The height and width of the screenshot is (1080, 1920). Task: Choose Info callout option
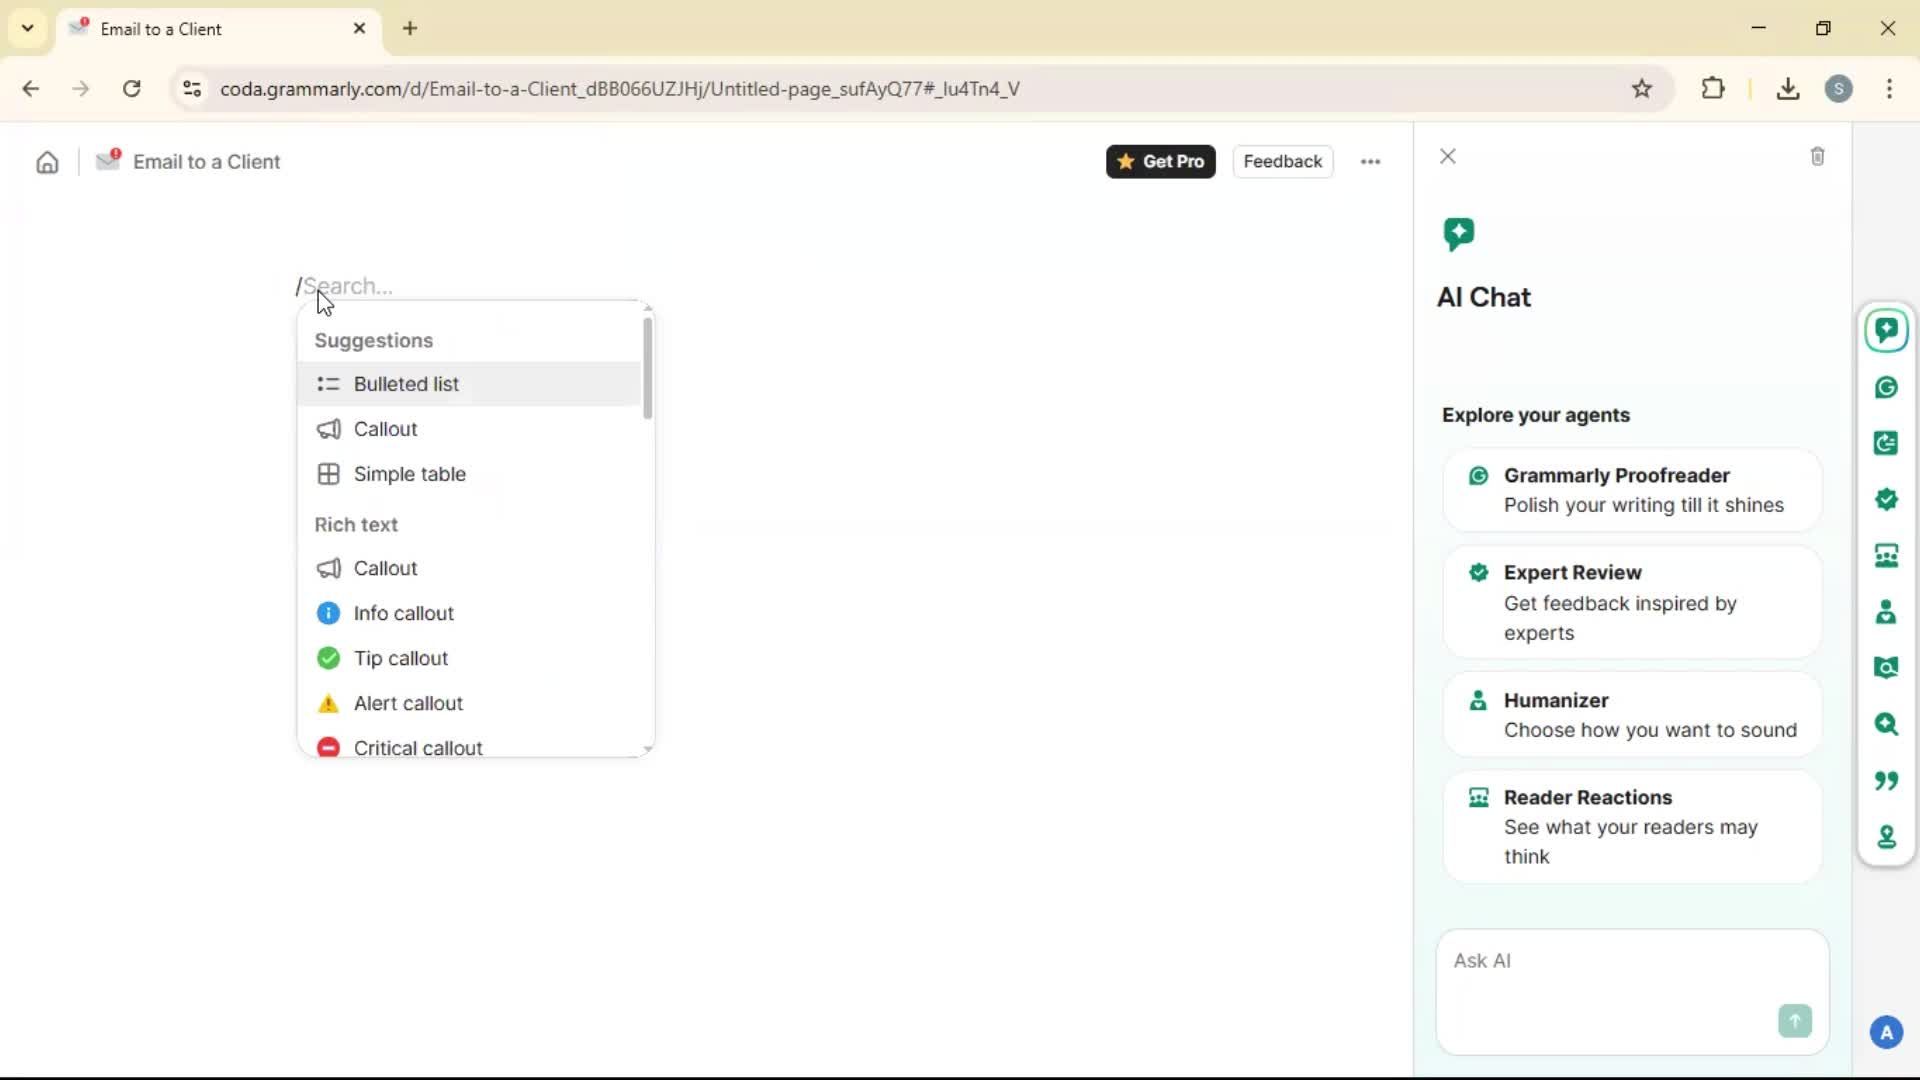coord(403,613)
